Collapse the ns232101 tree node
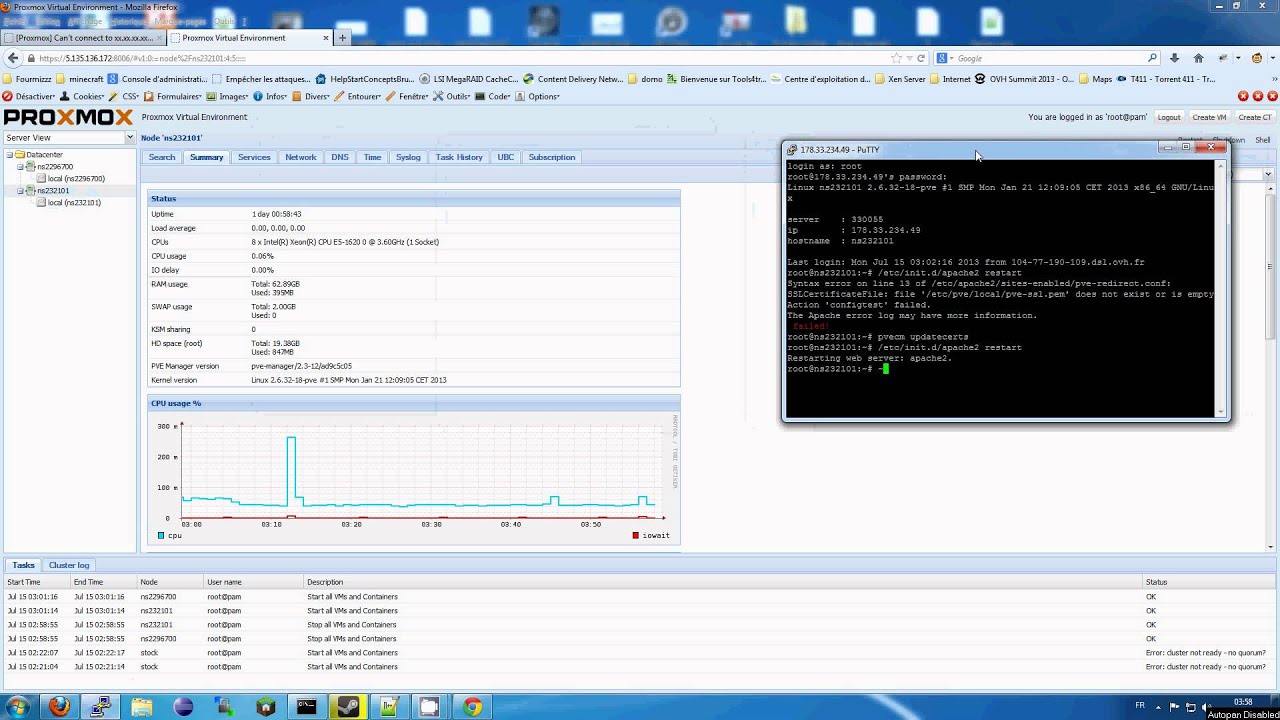The image size is (1280, 720). [20, 191]
